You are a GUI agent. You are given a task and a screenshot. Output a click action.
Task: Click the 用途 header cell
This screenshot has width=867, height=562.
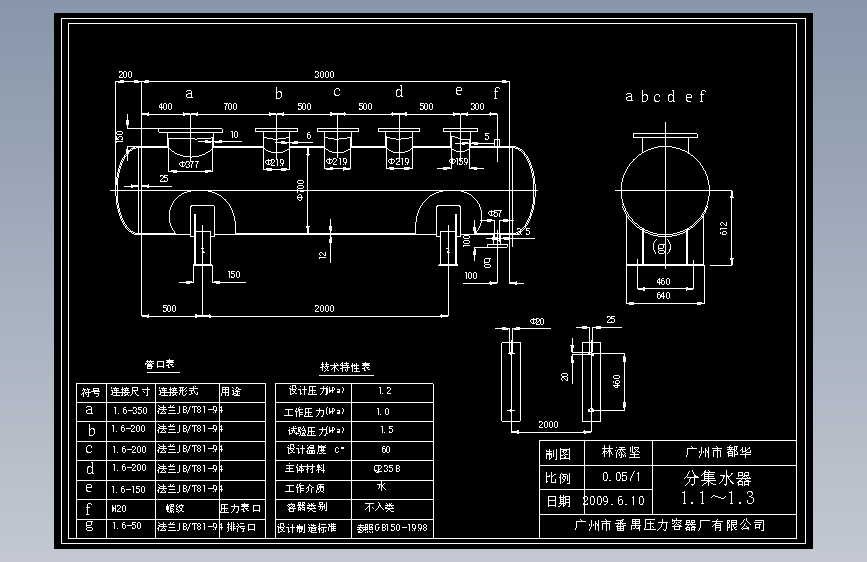[x=231, y=392]
